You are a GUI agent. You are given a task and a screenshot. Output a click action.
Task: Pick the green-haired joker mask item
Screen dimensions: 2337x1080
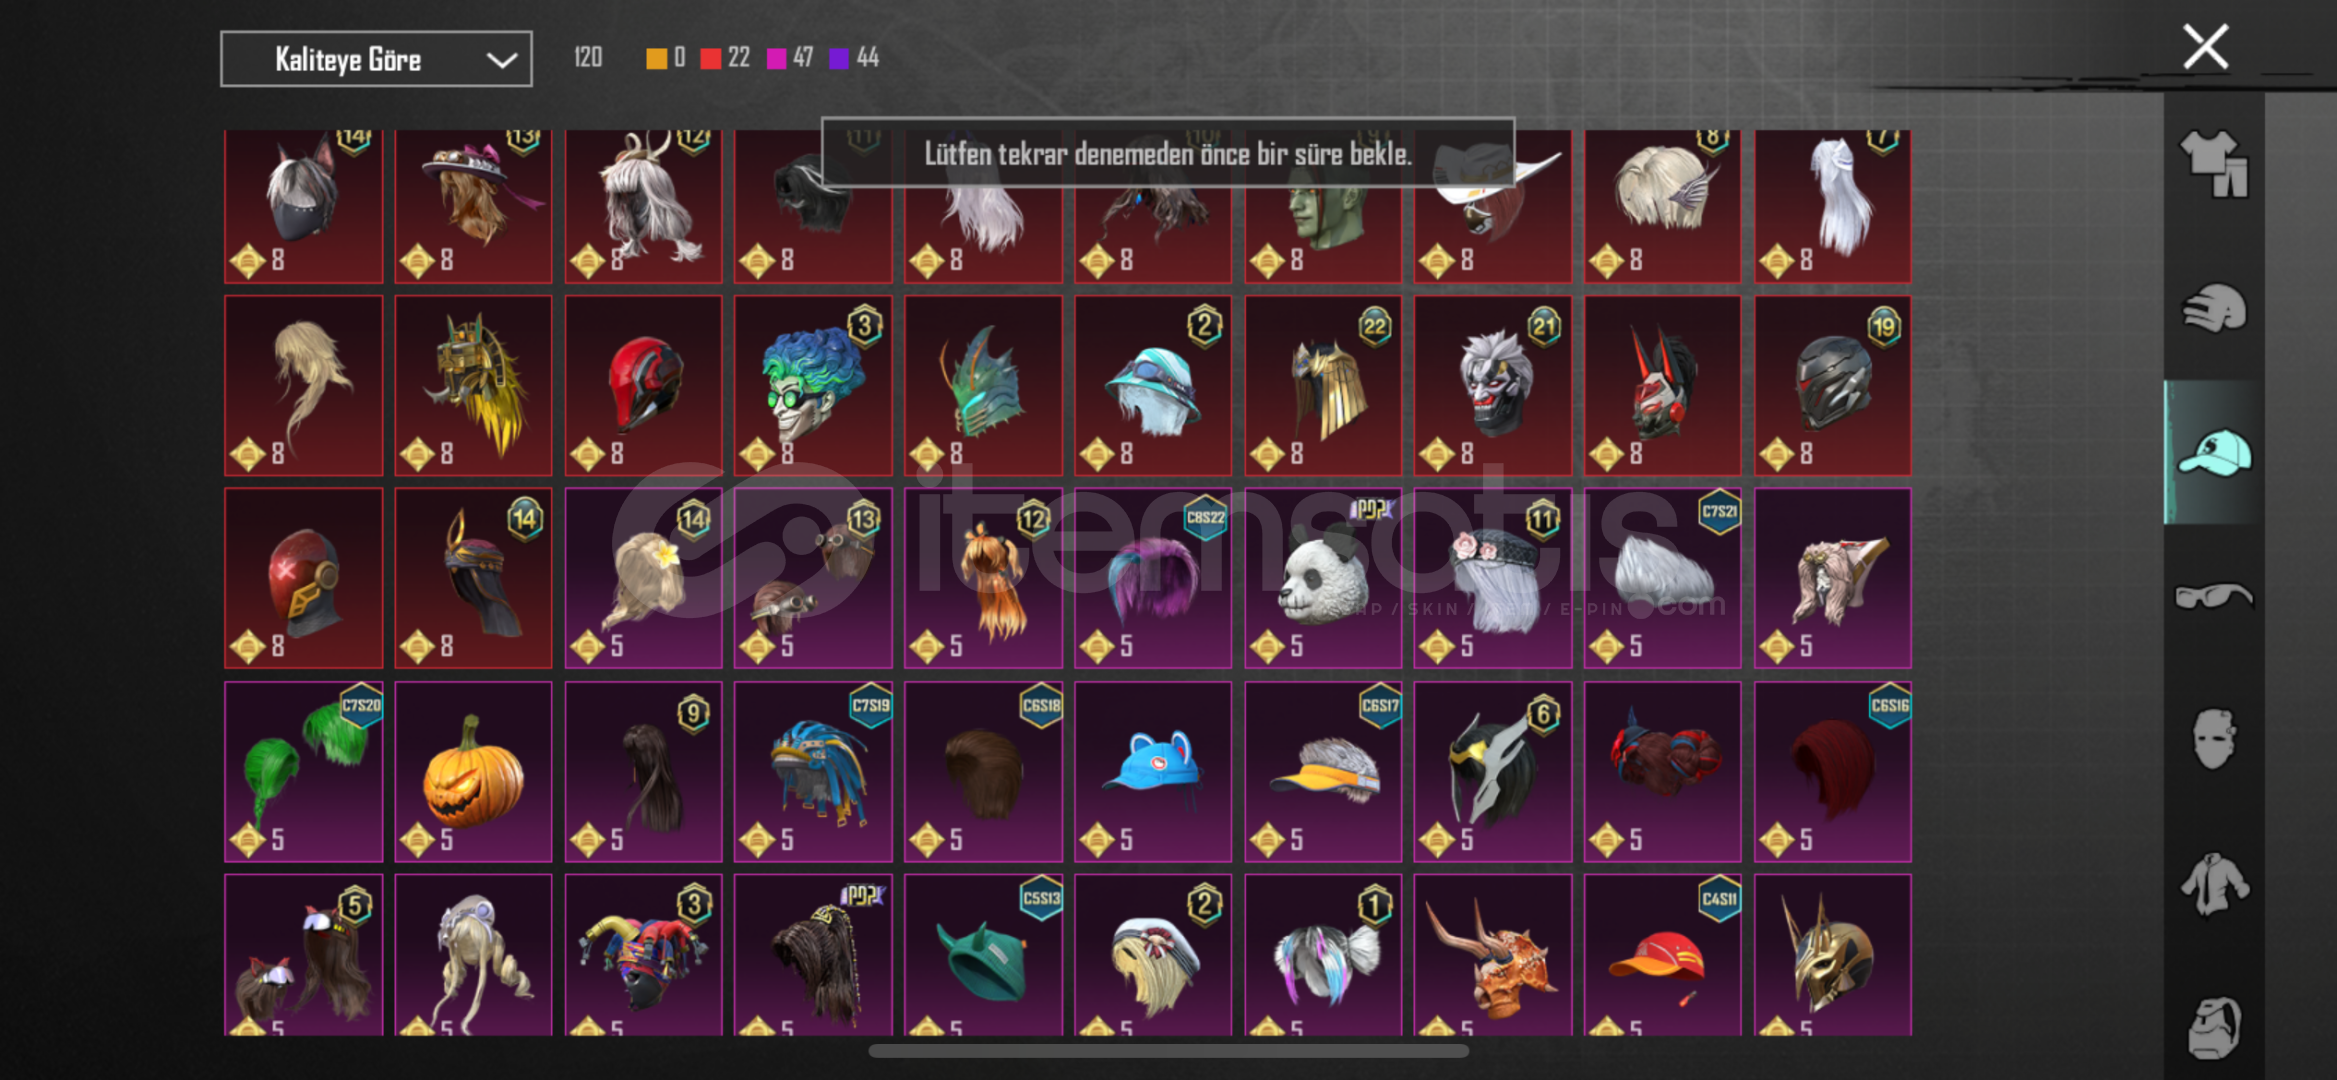click(x=813, y=385)
